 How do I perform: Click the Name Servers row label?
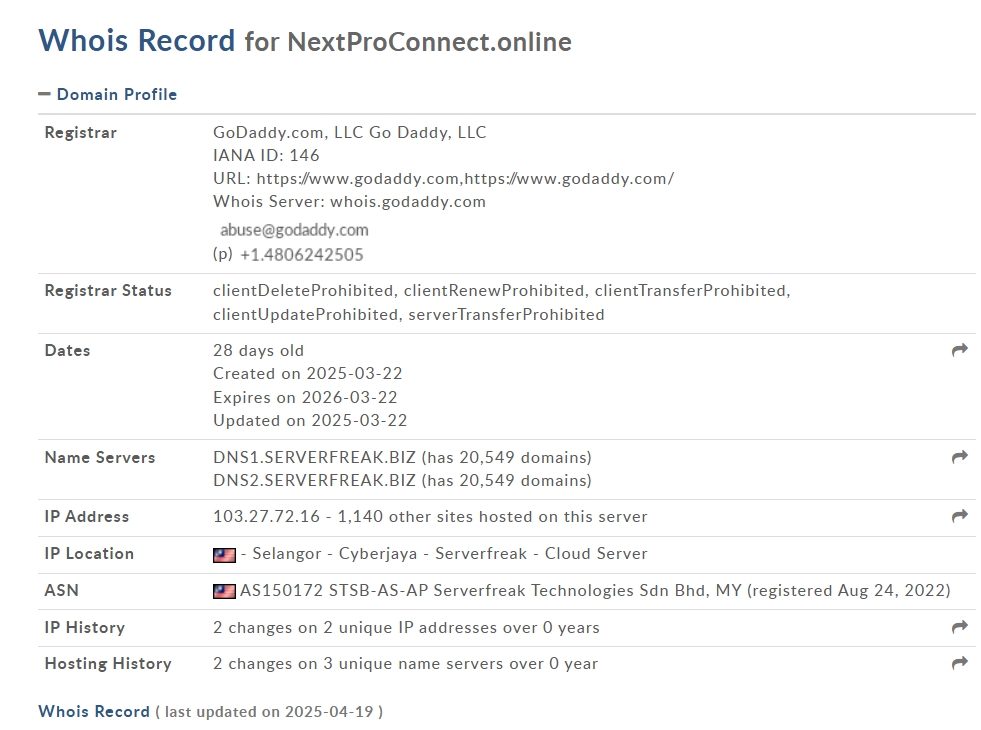(99, 457)
